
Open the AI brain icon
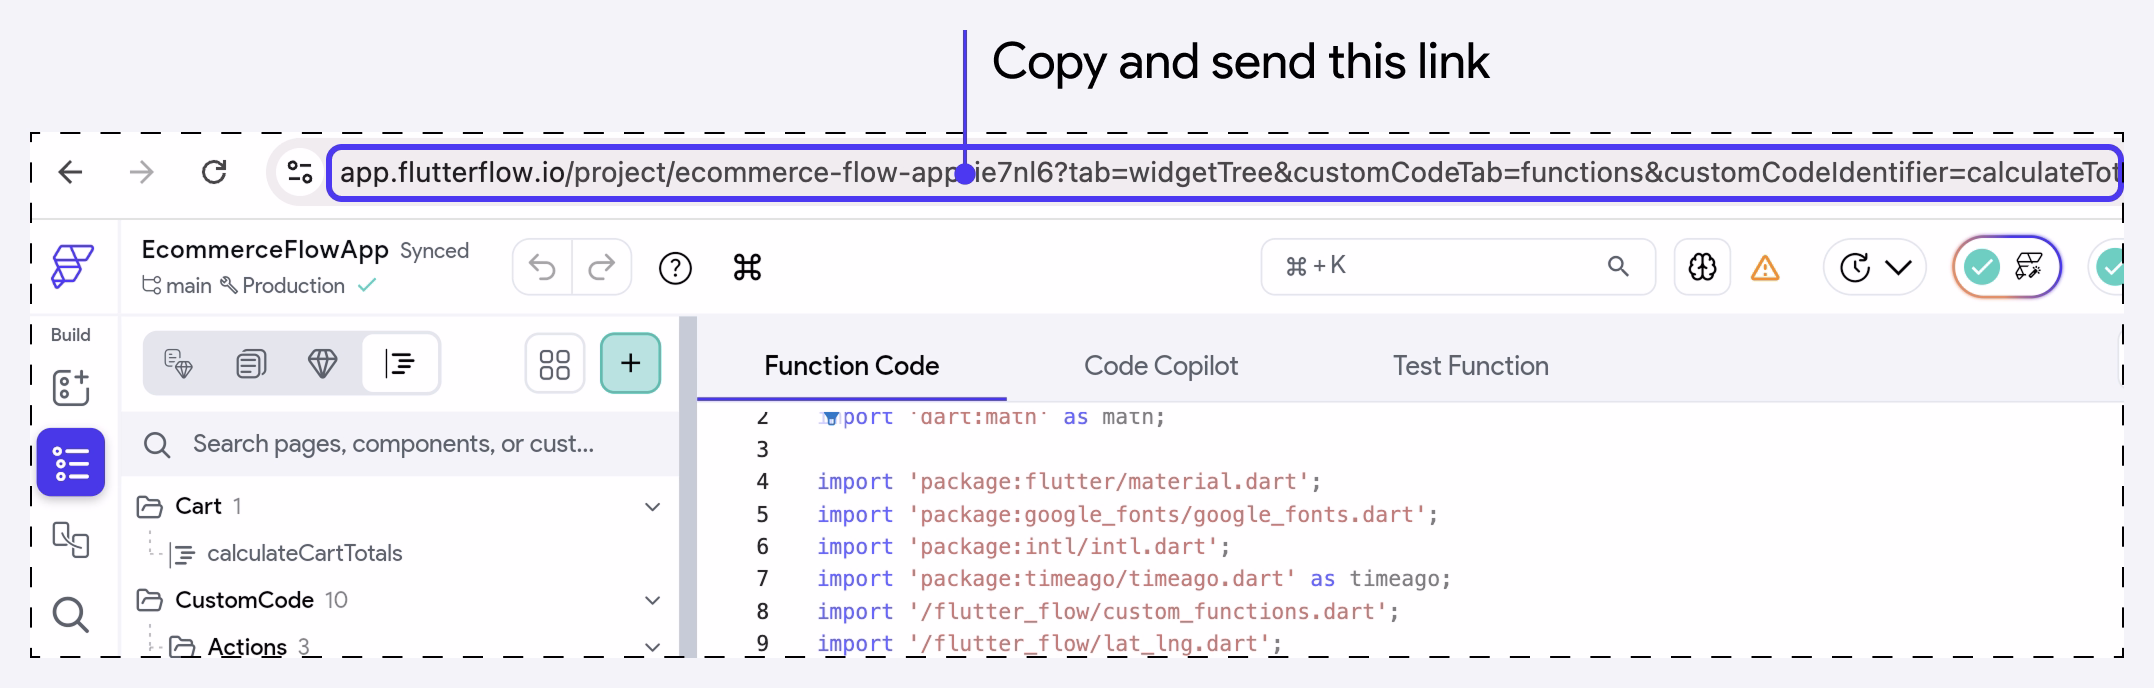click(x=1702, y=267)
